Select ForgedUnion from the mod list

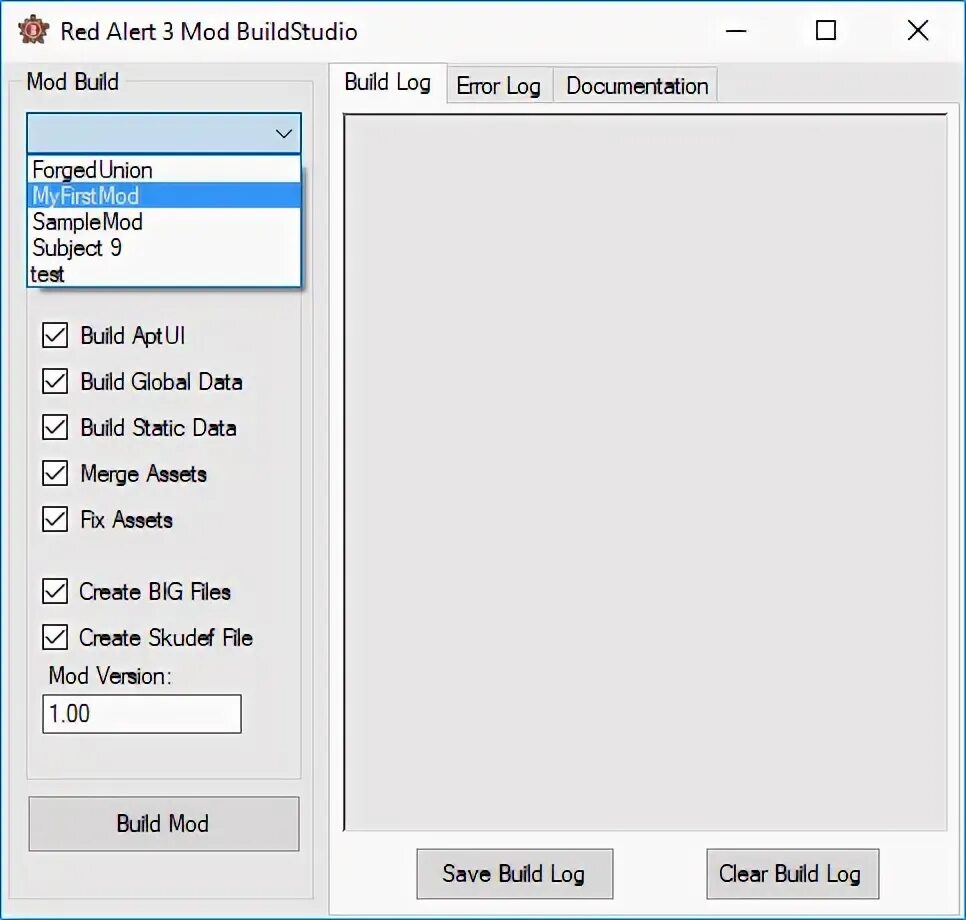tap(164, 169)
